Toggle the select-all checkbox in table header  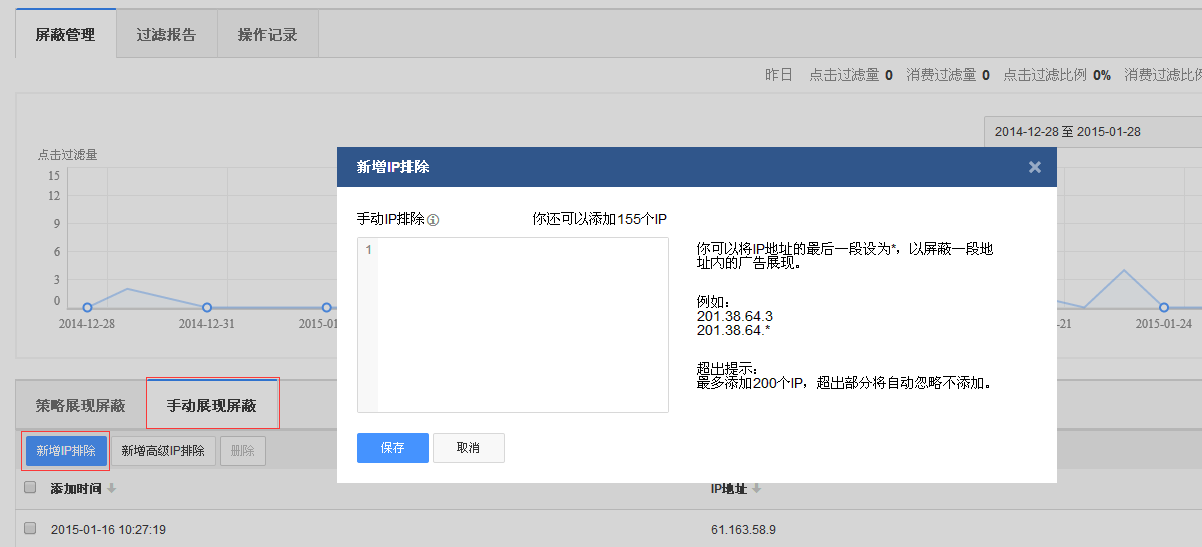pyautogui.click(x=30, y=487)
